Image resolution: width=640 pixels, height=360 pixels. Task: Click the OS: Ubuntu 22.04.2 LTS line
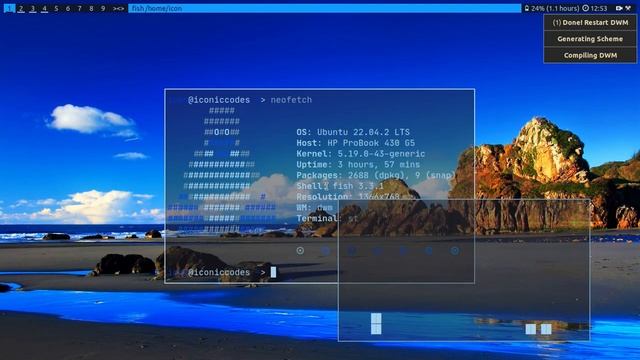(x=353, y=132)
